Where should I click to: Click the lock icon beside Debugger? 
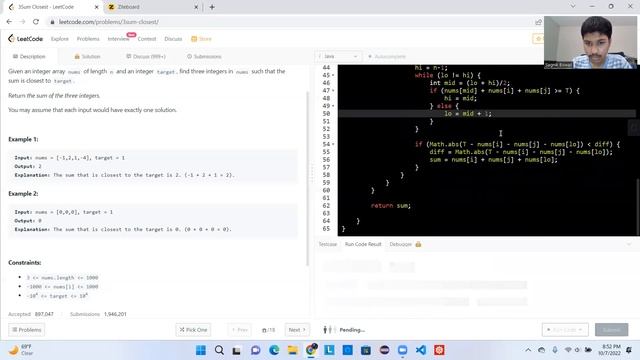pyautogui.click(x=418, y=244)
